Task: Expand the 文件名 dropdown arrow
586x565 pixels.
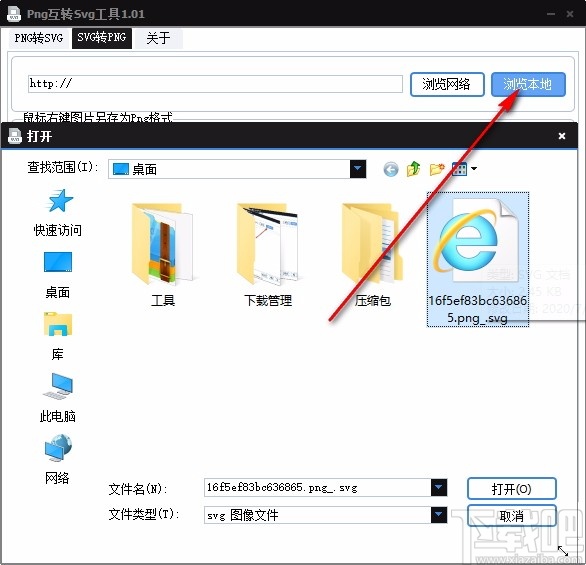Action: [439, 488]
